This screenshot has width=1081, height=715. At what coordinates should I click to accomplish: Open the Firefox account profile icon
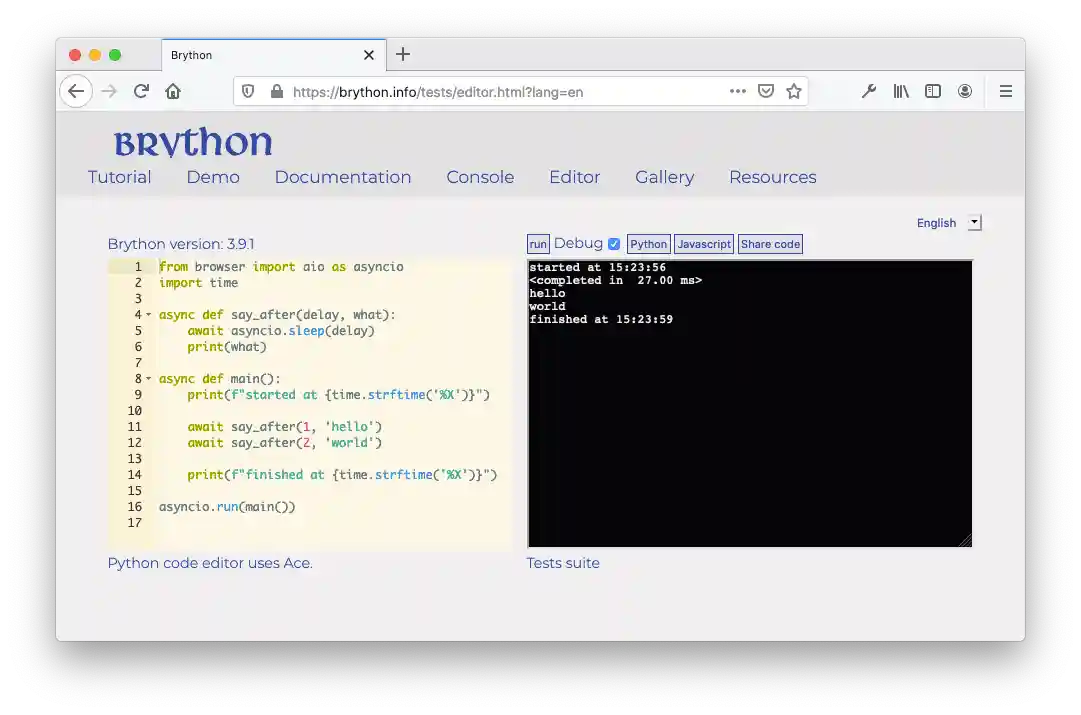tap(964, 91)
